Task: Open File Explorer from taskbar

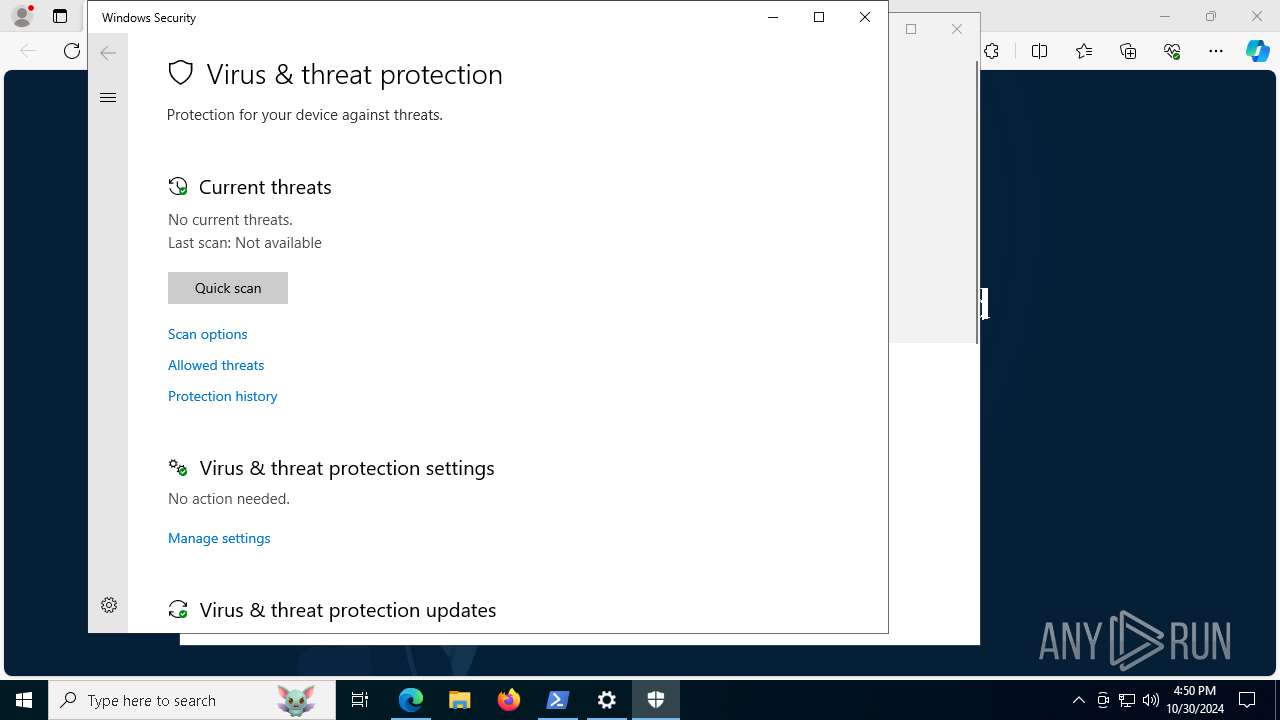Action: (460, 700)
